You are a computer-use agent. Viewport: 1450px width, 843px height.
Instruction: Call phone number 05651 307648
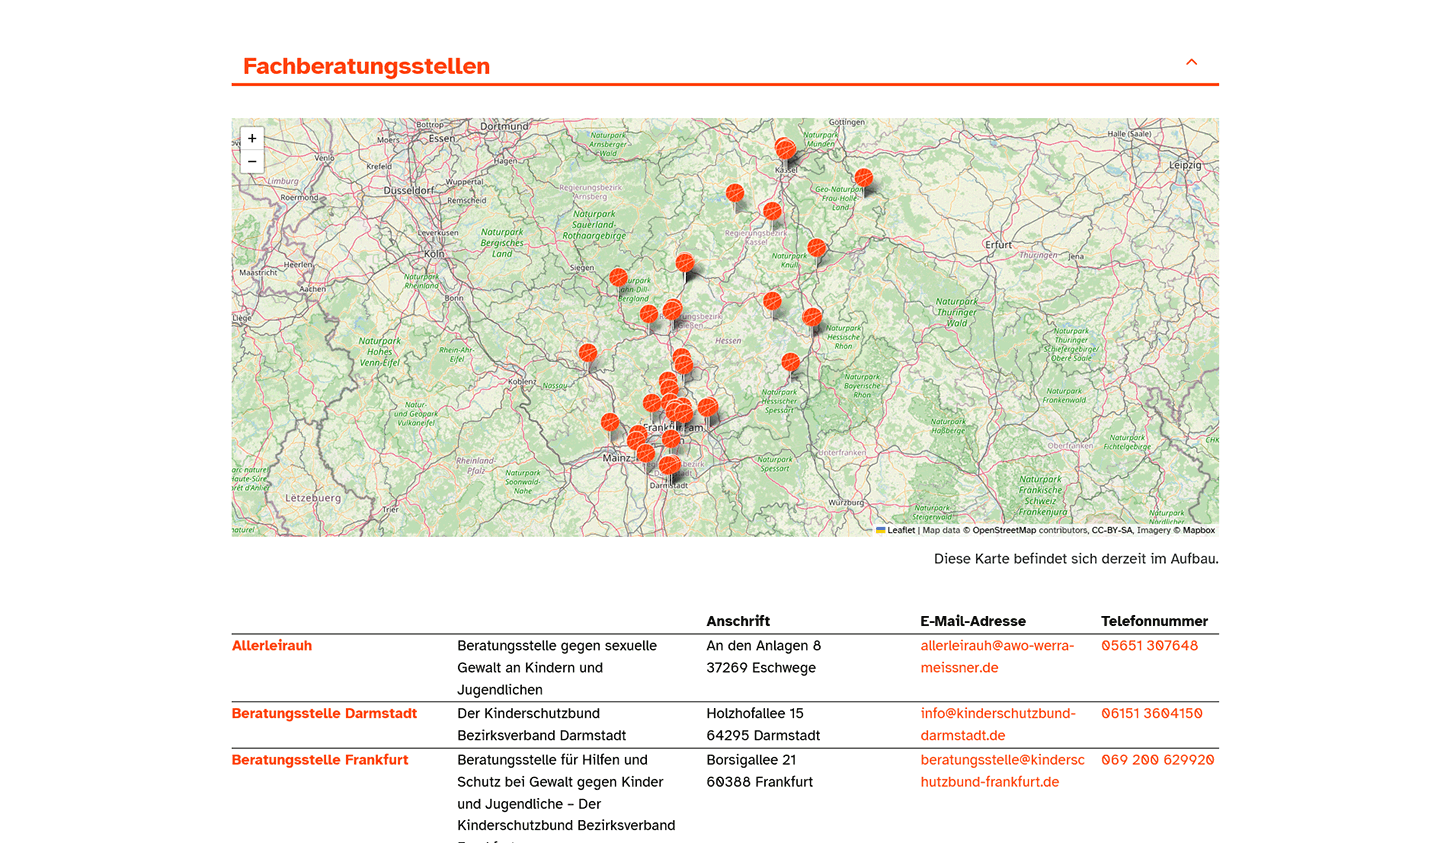[1149, 646]
